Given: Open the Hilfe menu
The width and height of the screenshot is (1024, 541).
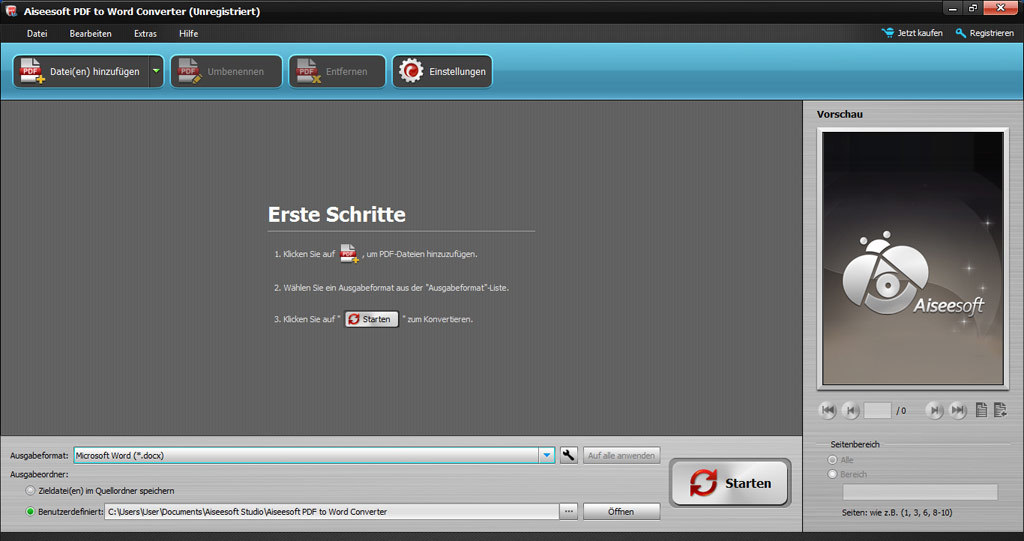Looking at the screenshot, I should [188, 33].
